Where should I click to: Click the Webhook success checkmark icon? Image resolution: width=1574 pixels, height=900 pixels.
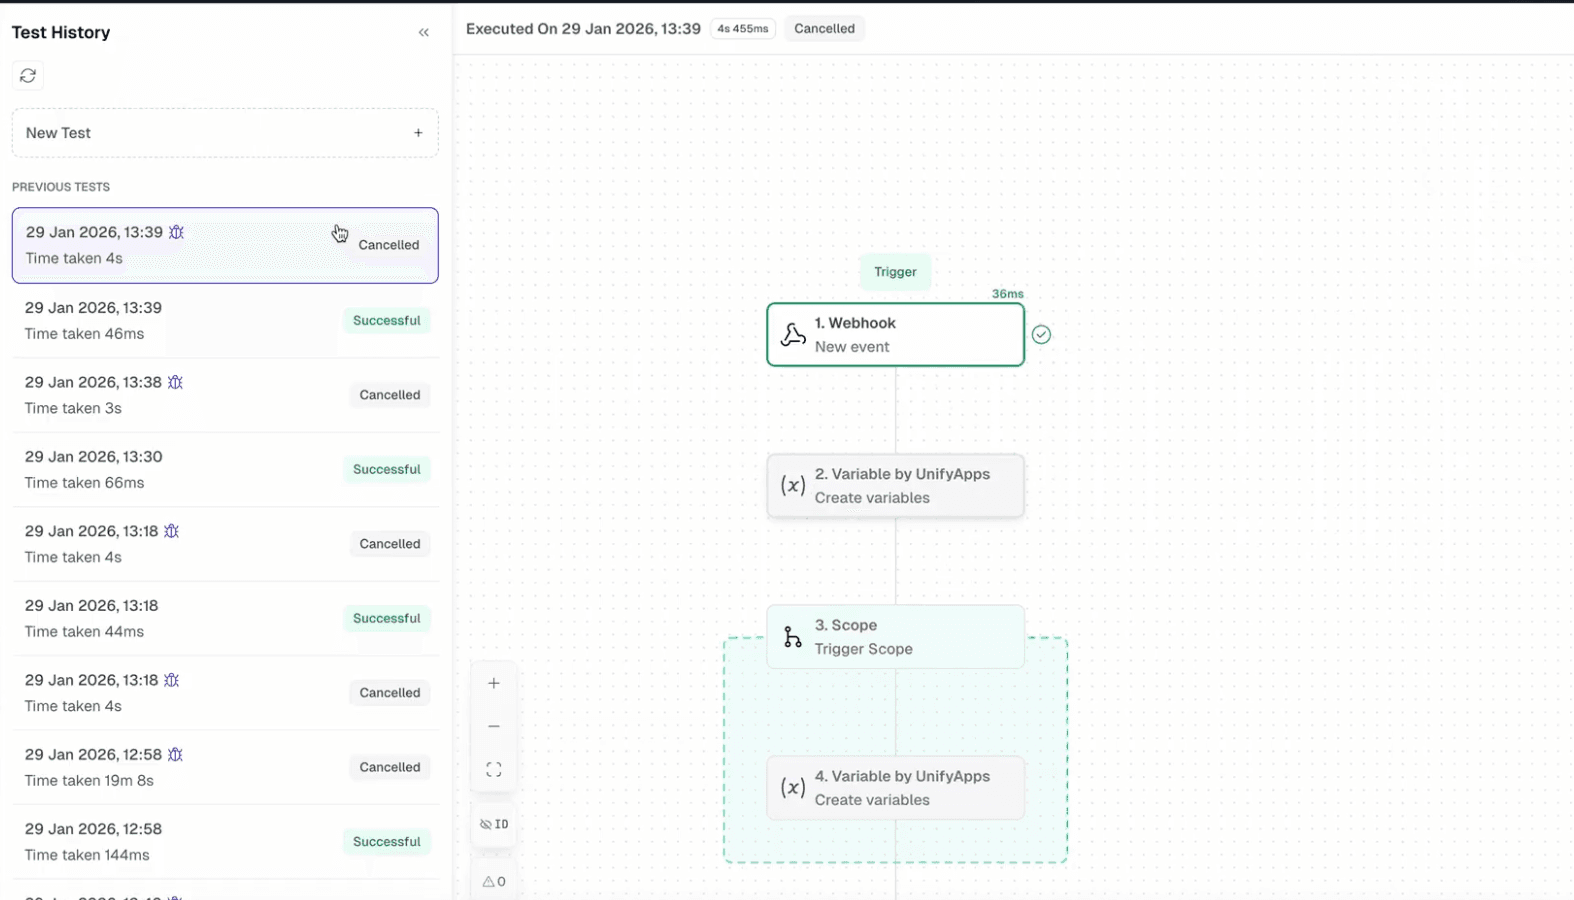pyautogui.click(x=1041, y=335)
